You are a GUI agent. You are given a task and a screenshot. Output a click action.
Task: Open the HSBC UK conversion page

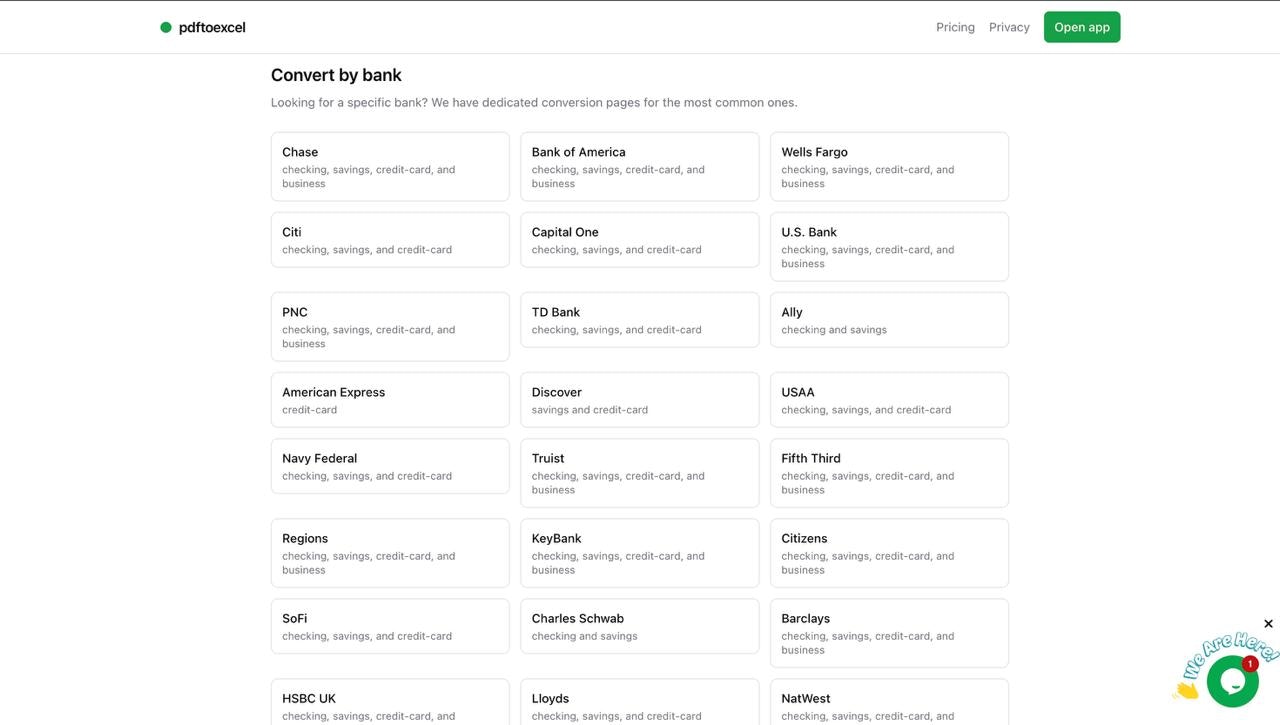(390, 702)
